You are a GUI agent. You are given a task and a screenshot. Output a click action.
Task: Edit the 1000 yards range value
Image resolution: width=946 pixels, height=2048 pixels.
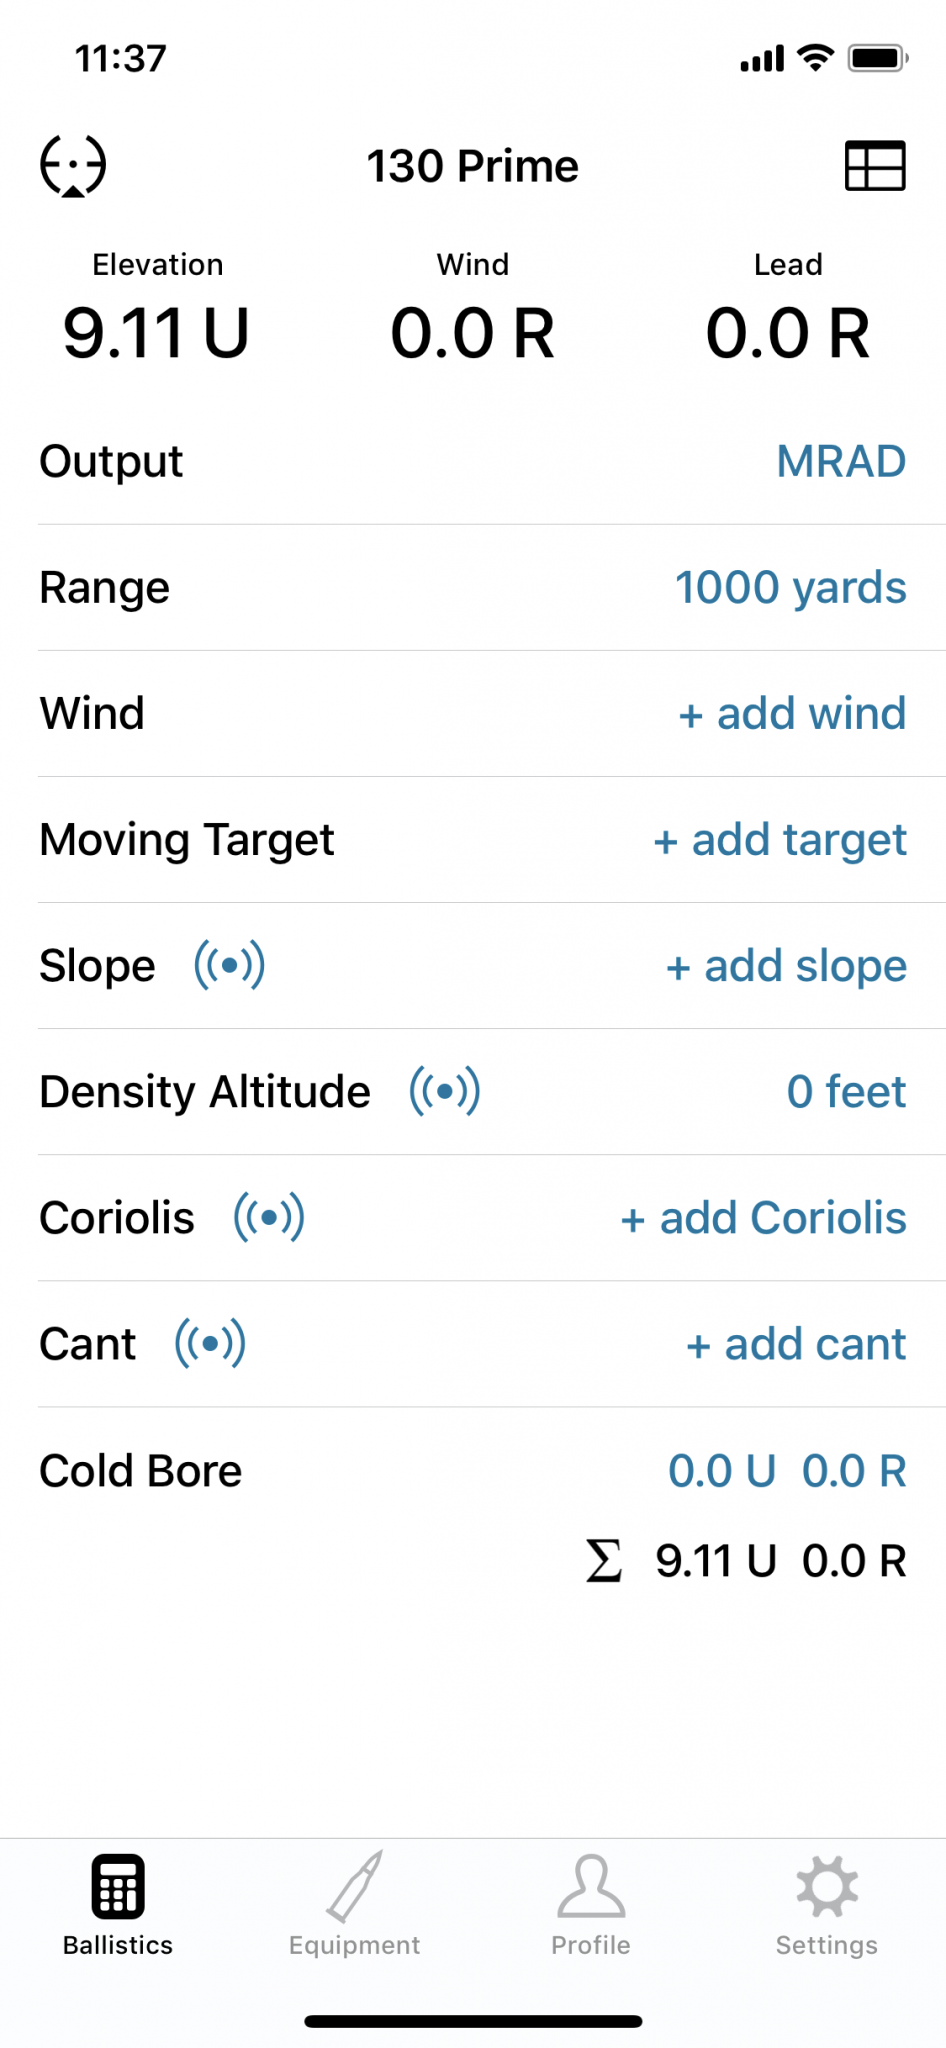click(791, 588)
